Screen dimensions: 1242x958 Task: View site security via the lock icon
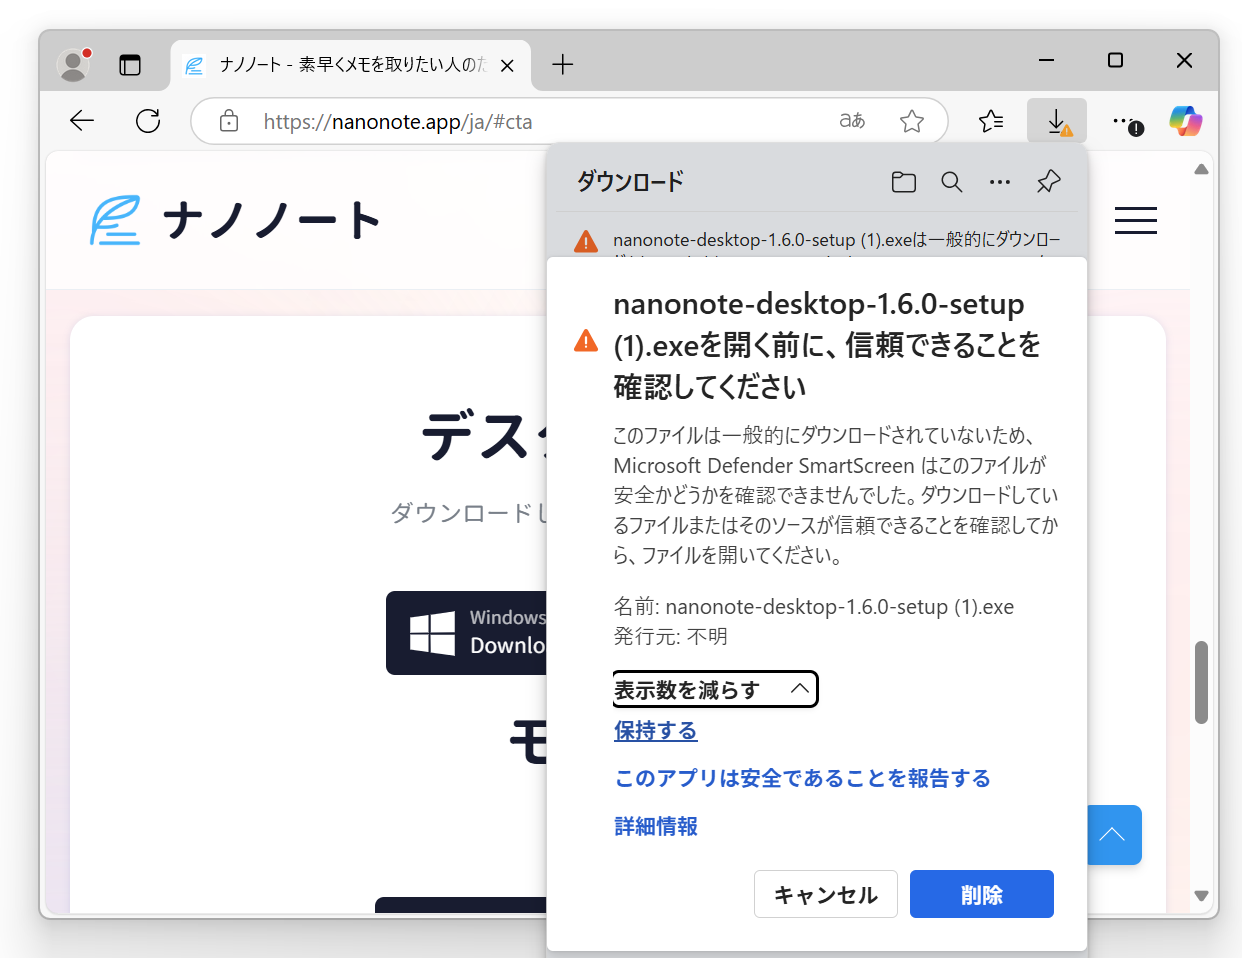[228, 120]
